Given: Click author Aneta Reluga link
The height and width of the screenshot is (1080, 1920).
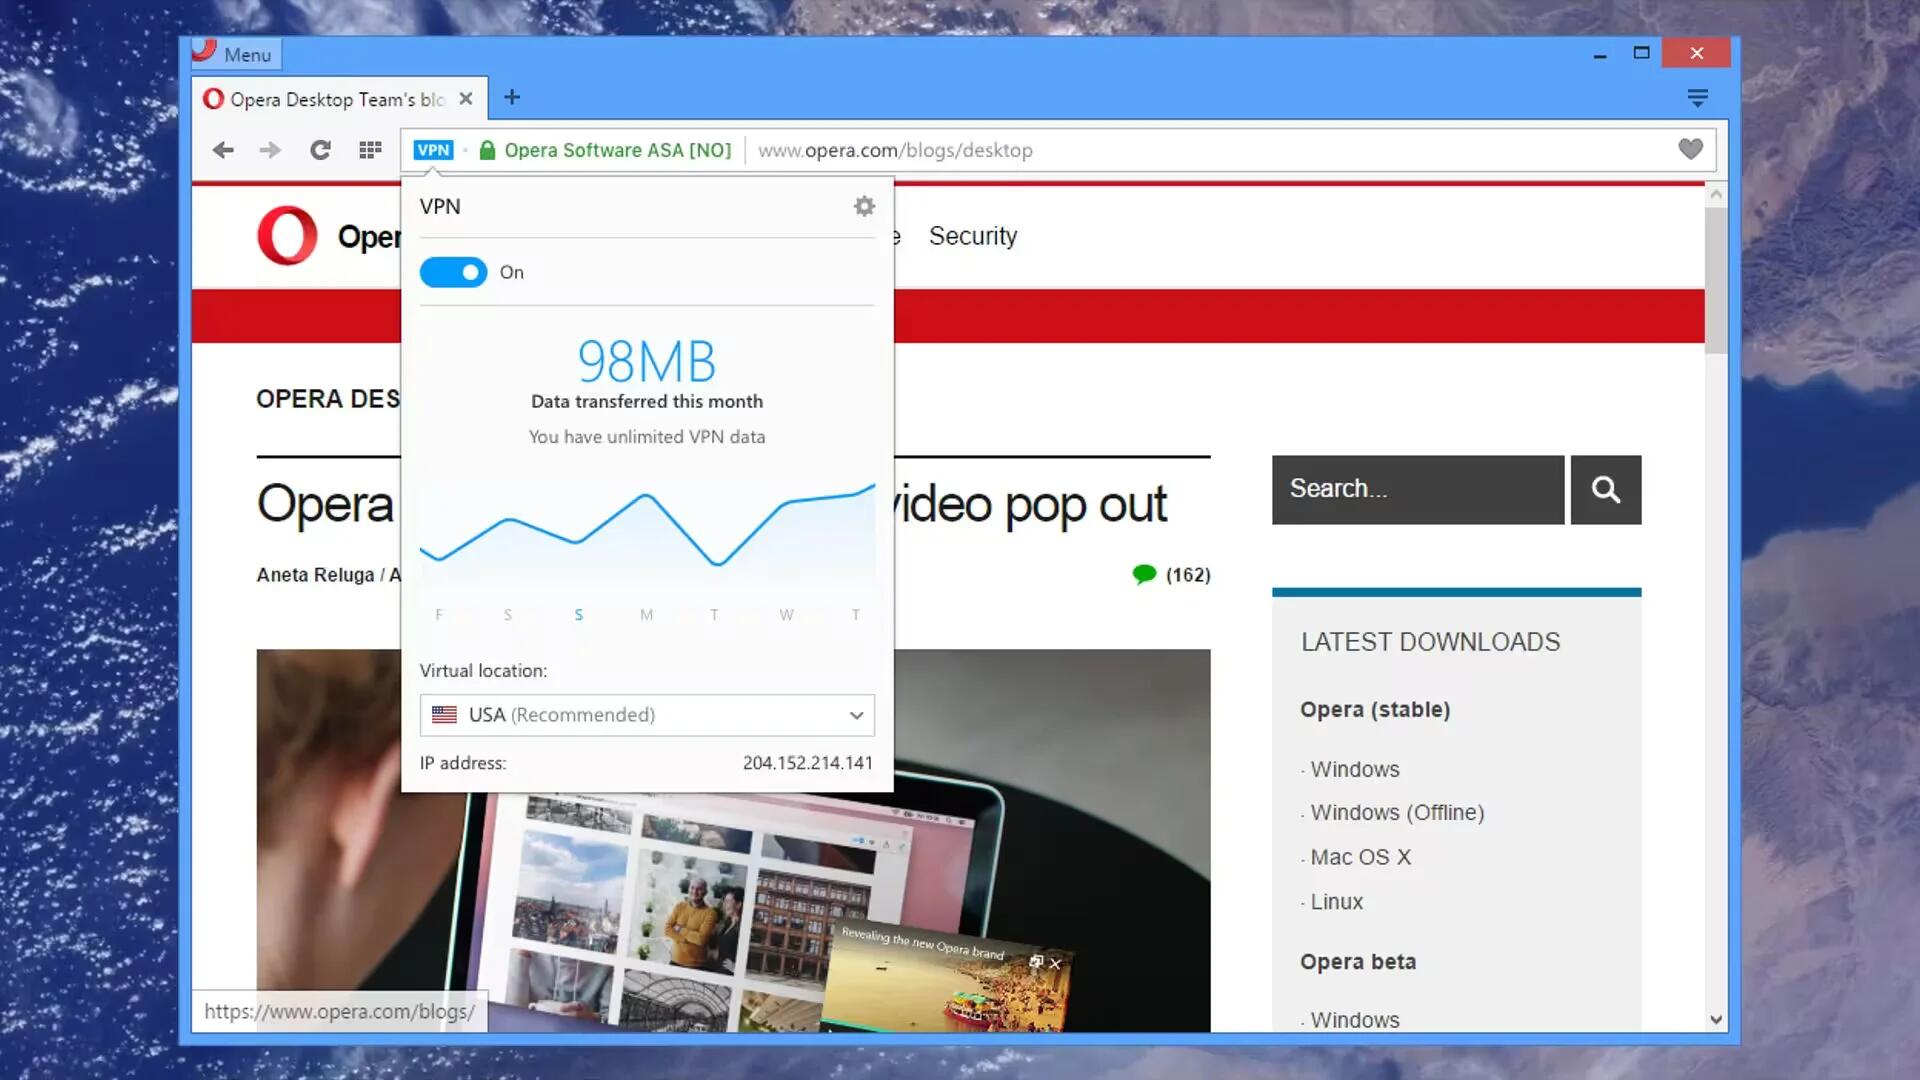Looking at the screenshot, I should (x=315, y=575).
